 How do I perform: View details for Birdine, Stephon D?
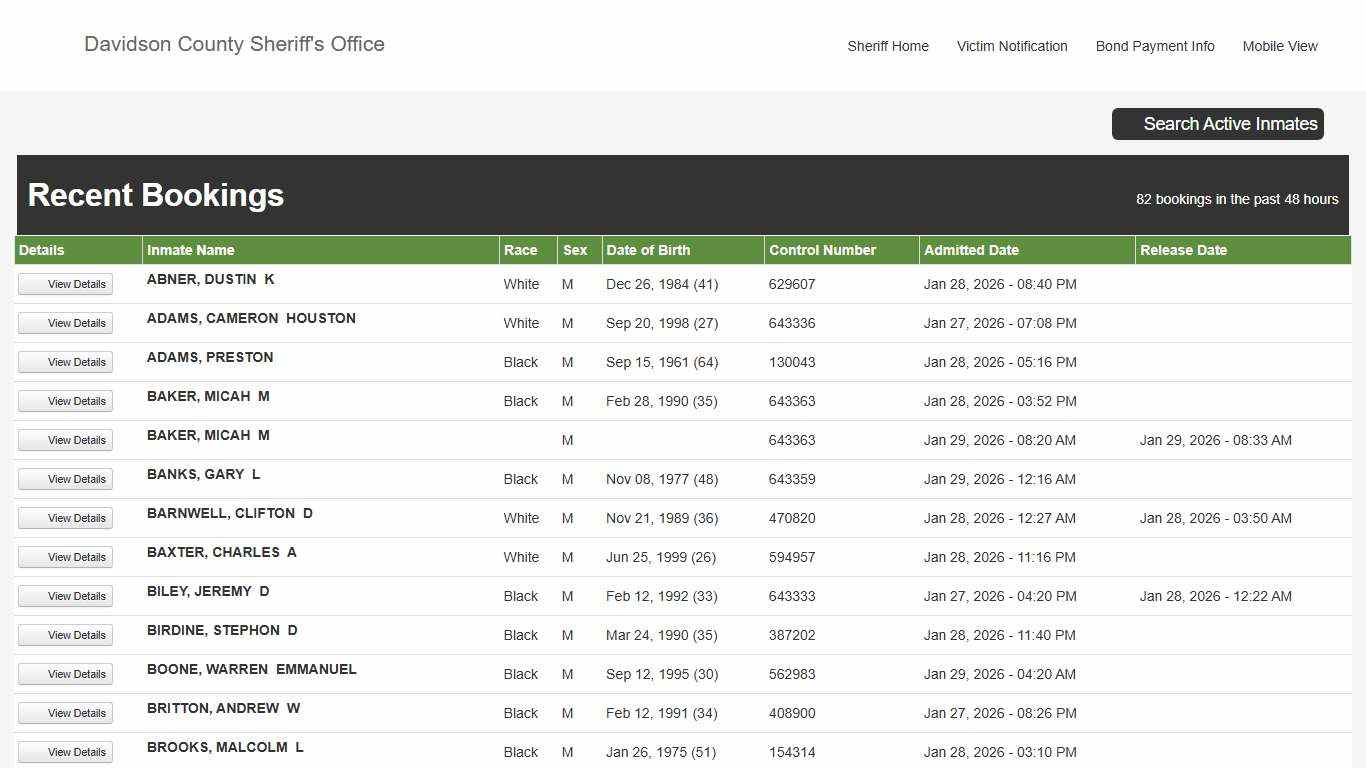pos(65,635)
